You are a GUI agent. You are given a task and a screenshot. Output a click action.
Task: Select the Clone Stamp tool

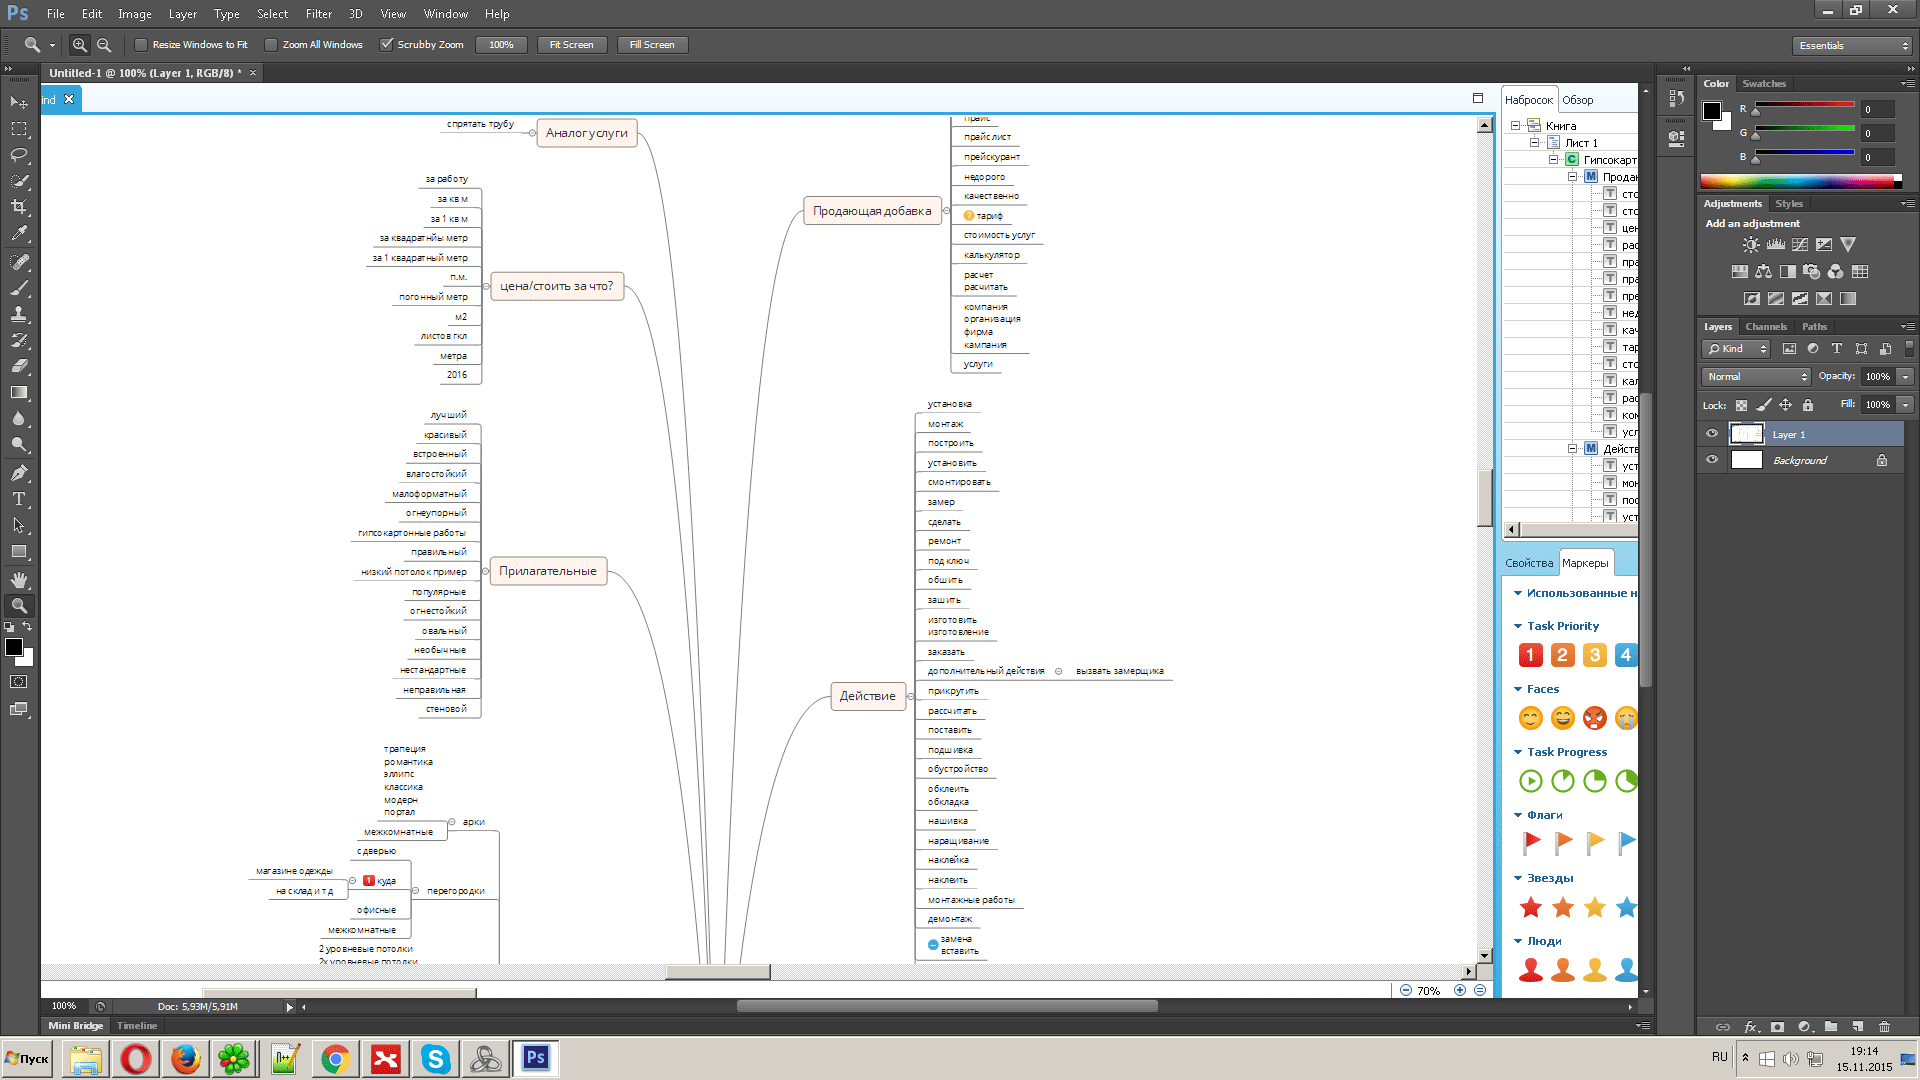point(19,314)
